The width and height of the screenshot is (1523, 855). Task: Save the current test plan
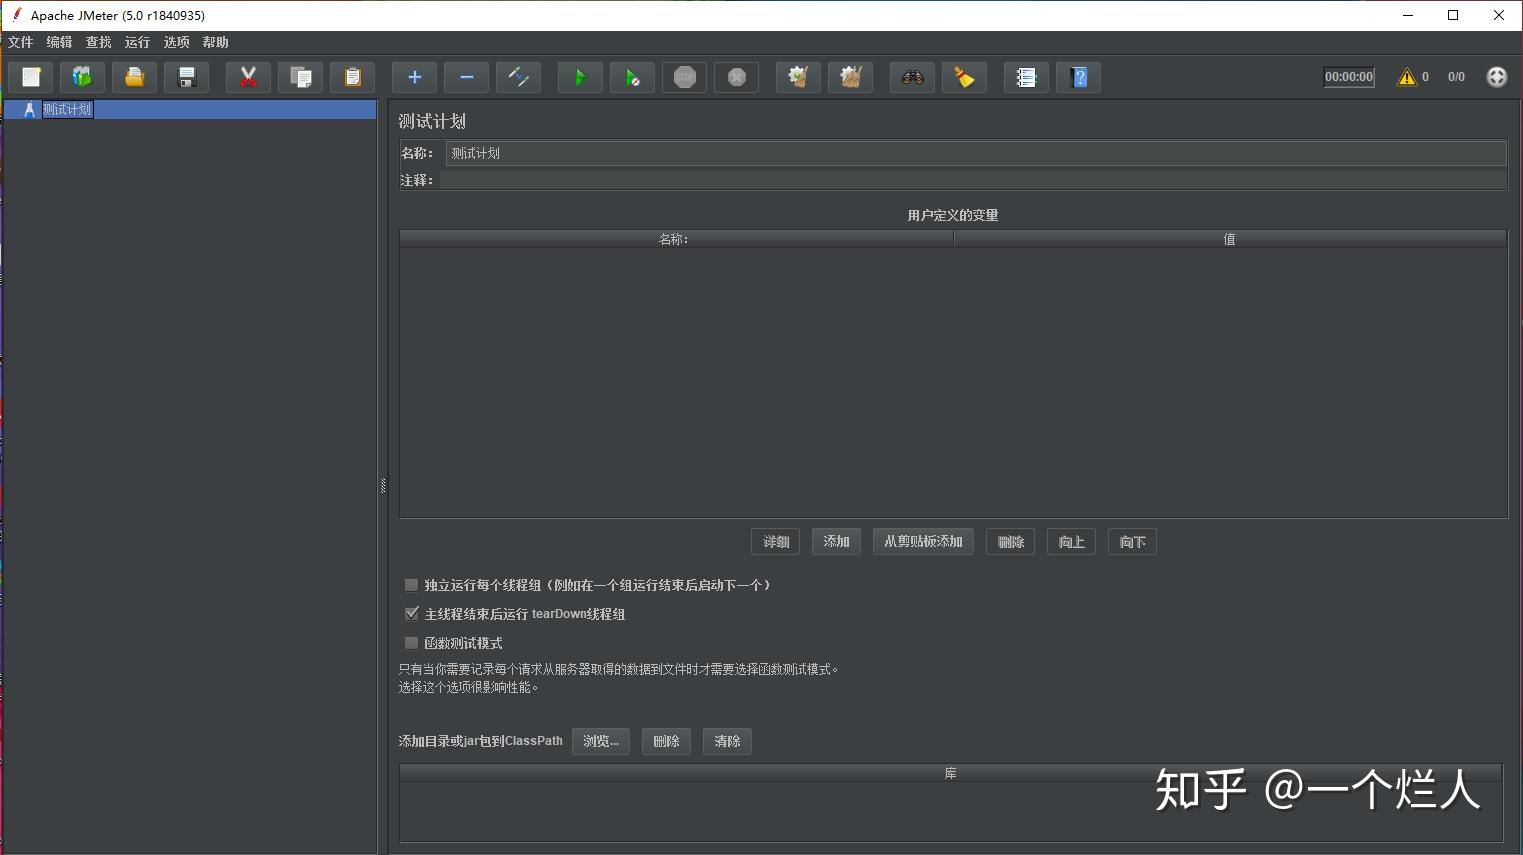[x=186, y=77]
